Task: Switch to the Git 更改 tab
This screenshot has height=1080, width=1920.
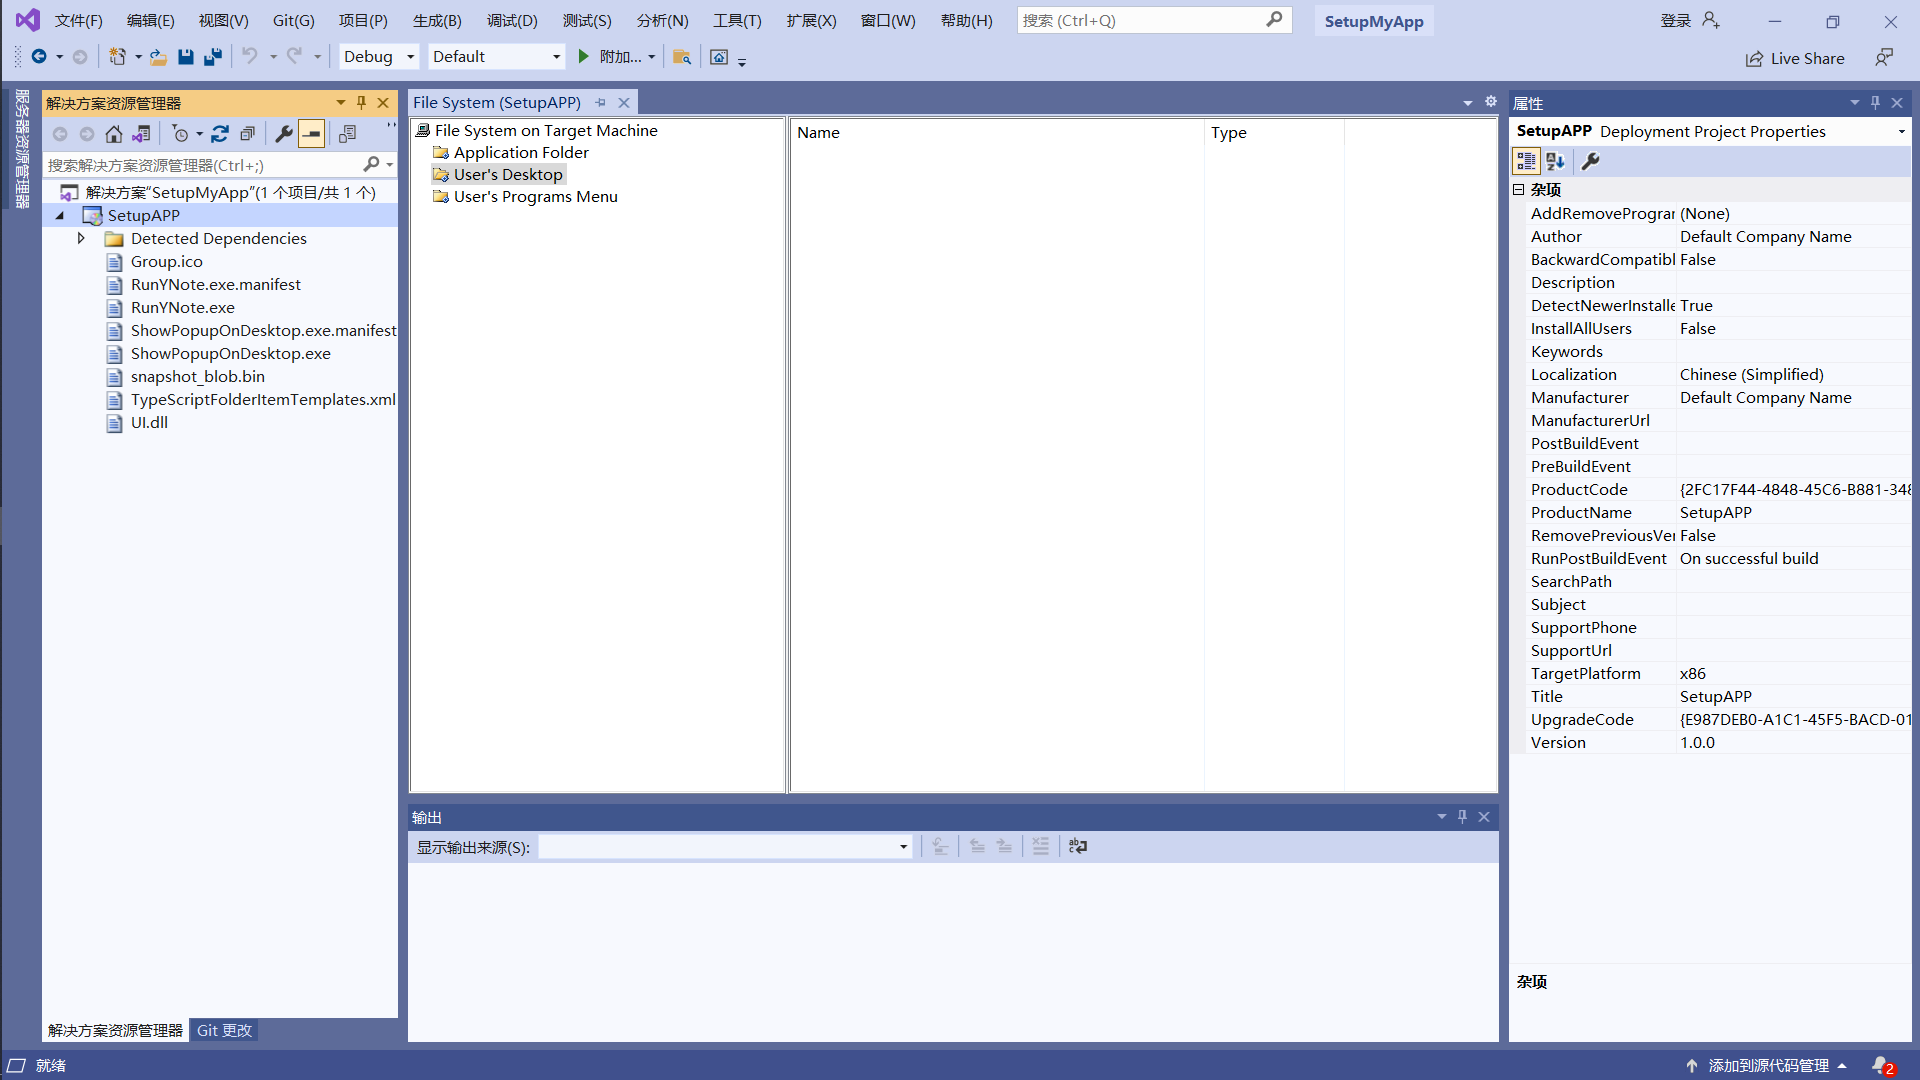Action: 224,1030
